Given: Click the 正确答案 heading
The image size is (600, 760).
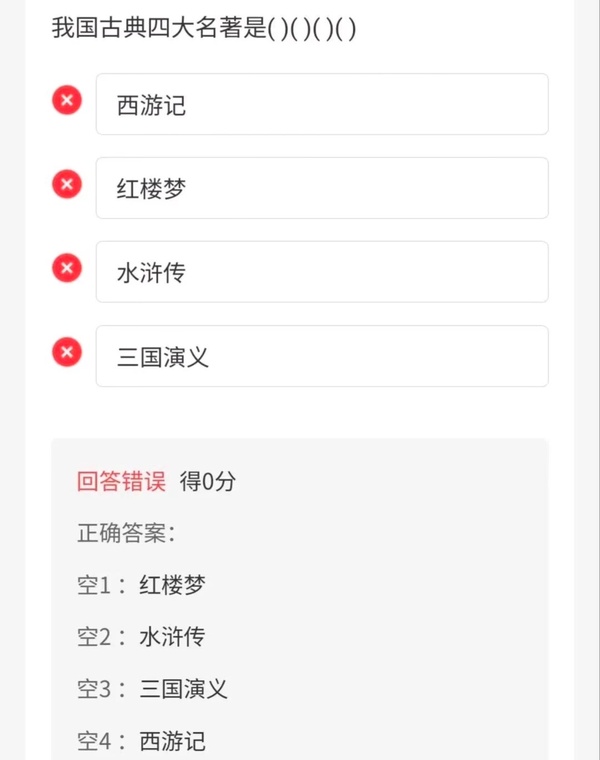Looking at the screenshot, I should 126,533.
